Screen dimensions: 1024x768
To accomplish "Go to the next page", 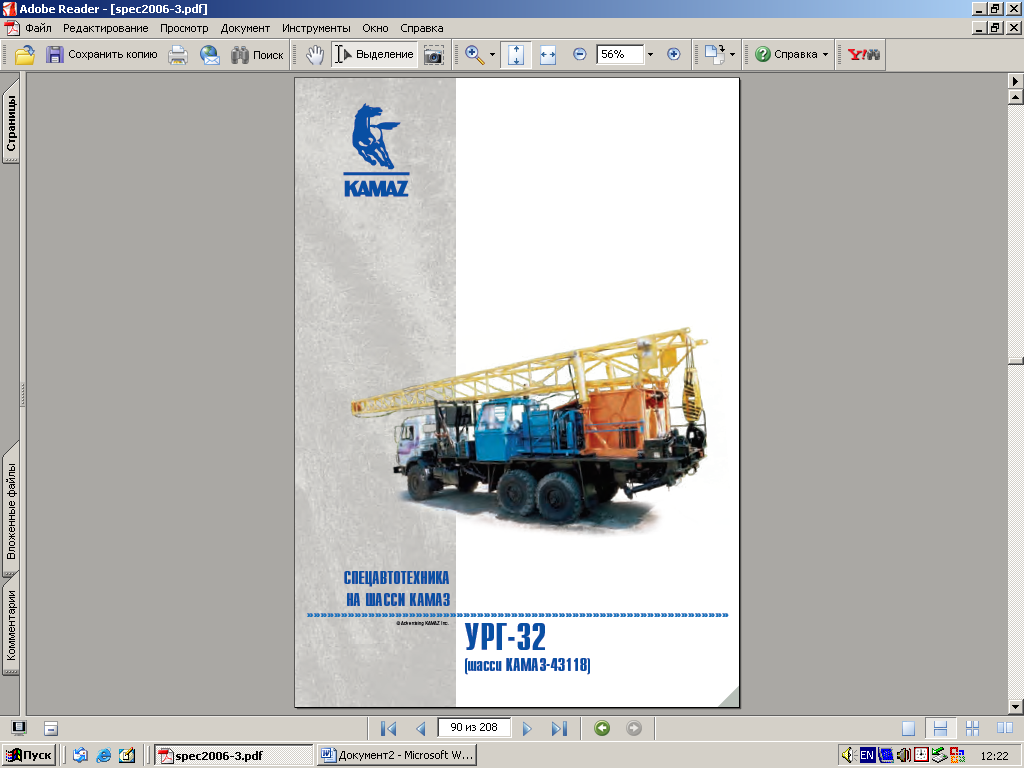I will [527, 728].
